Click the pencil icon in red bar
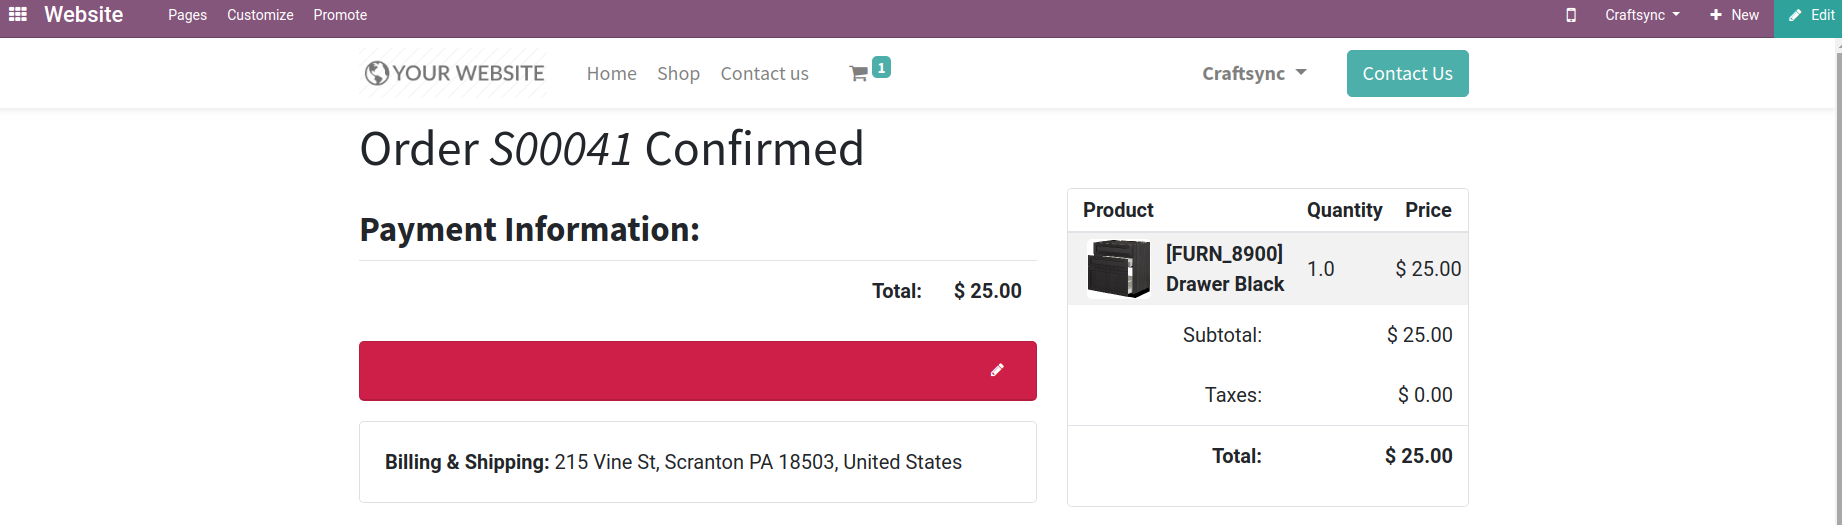Screen dimensions: 1842x525 pos(997,370)
